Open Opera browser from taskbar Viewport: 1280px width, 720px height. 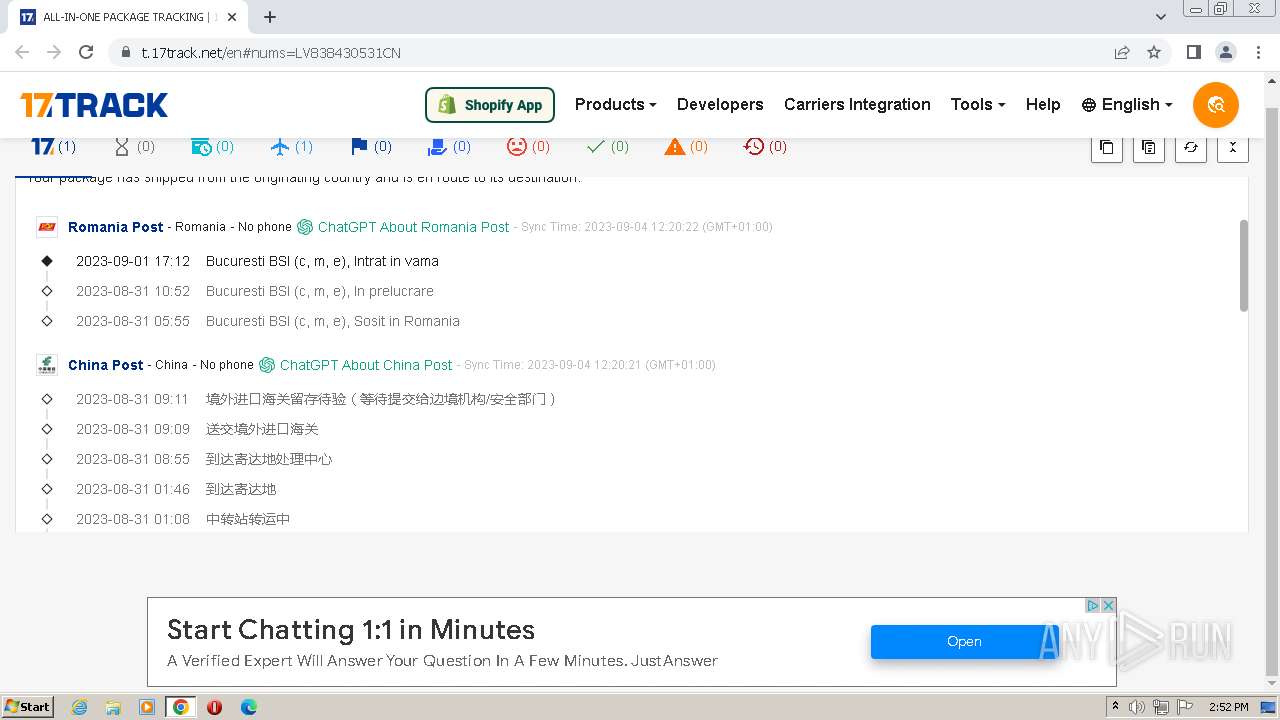tap(214, 707)
